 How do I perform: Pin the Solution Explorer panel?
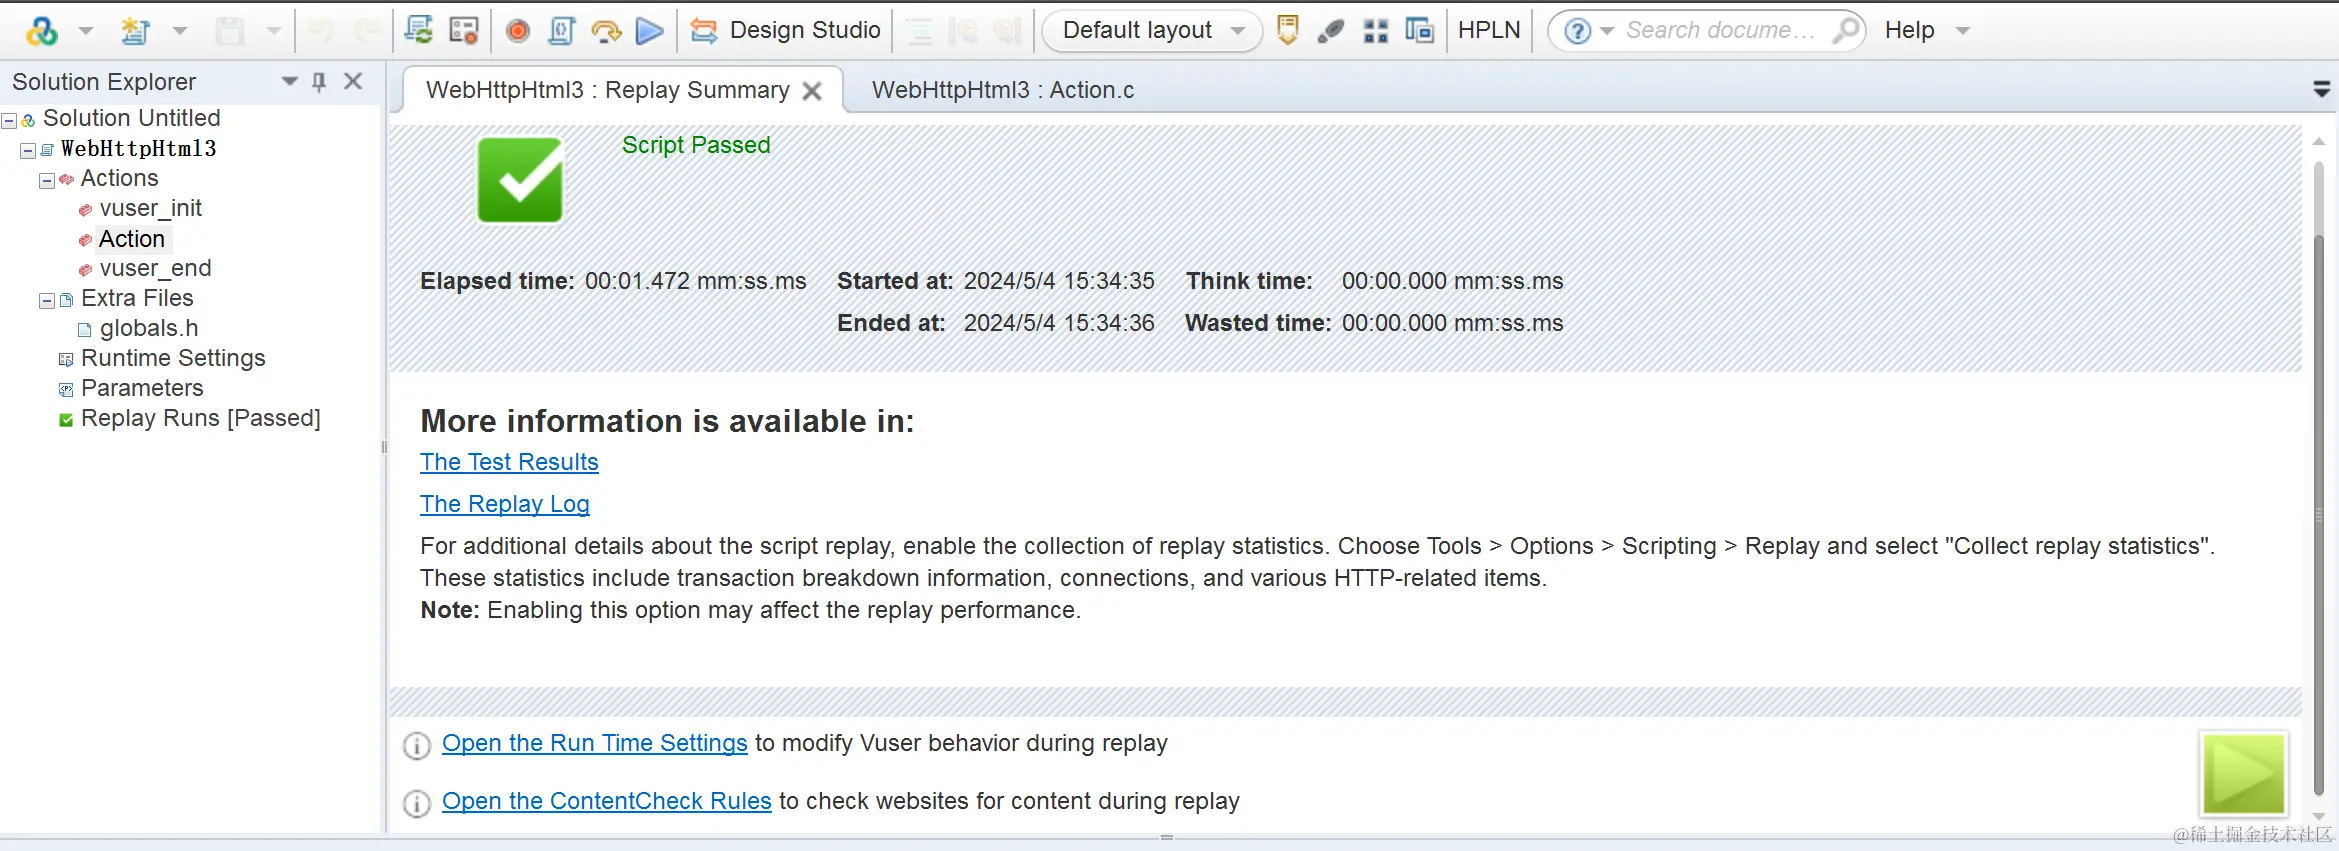[319, 81]
